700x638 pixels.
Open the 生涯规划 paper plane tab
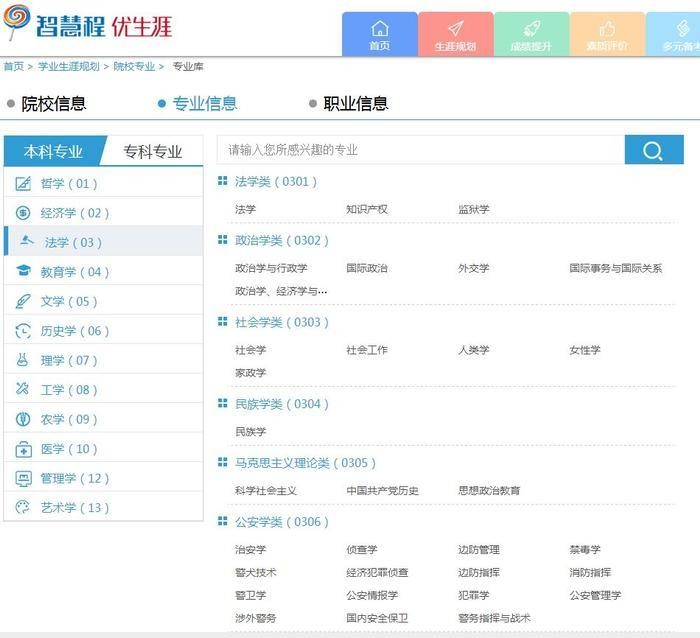(456, 34)
